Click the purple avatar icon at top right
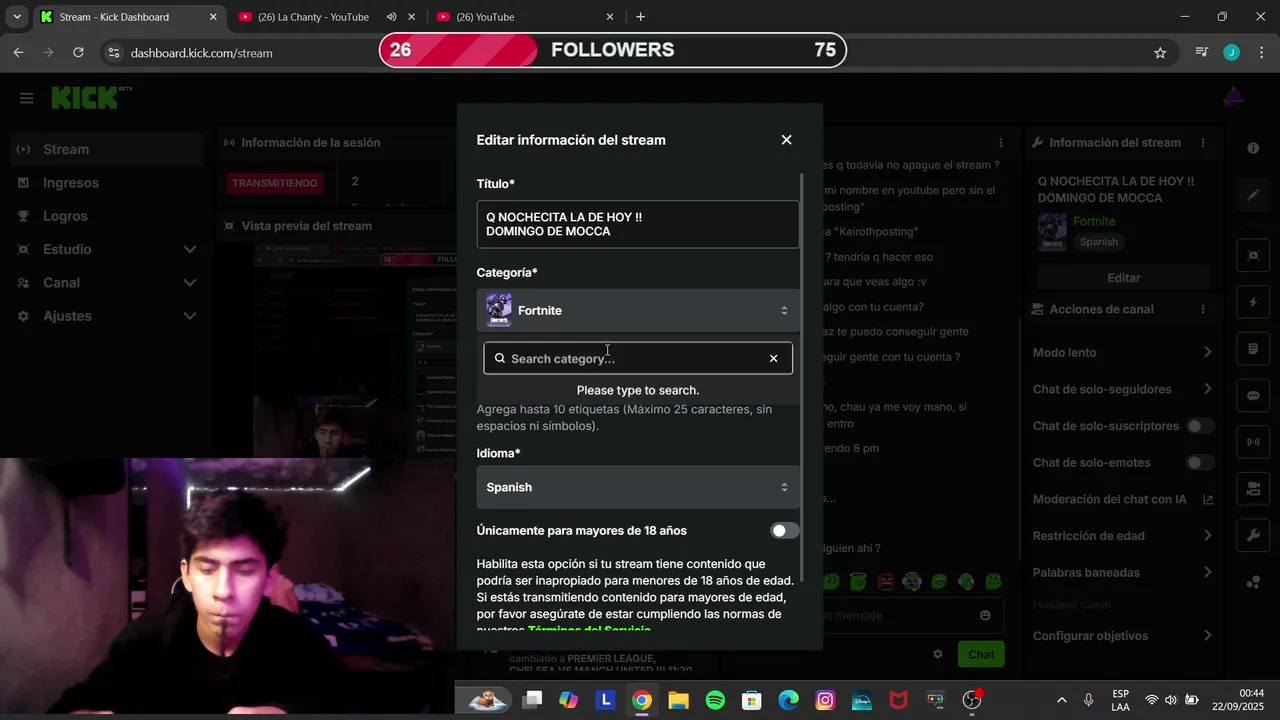This screenshot has height=720, width=1280. click(1233, 98)
